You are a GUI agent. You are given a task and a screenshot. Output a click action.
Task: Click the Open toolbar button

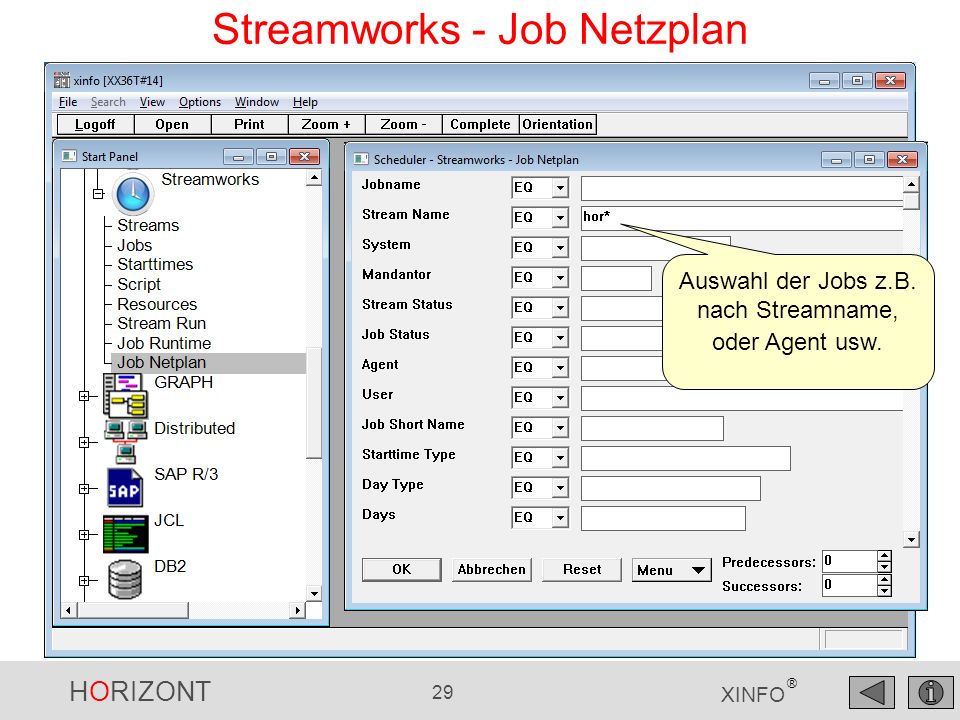pos(172,124)
